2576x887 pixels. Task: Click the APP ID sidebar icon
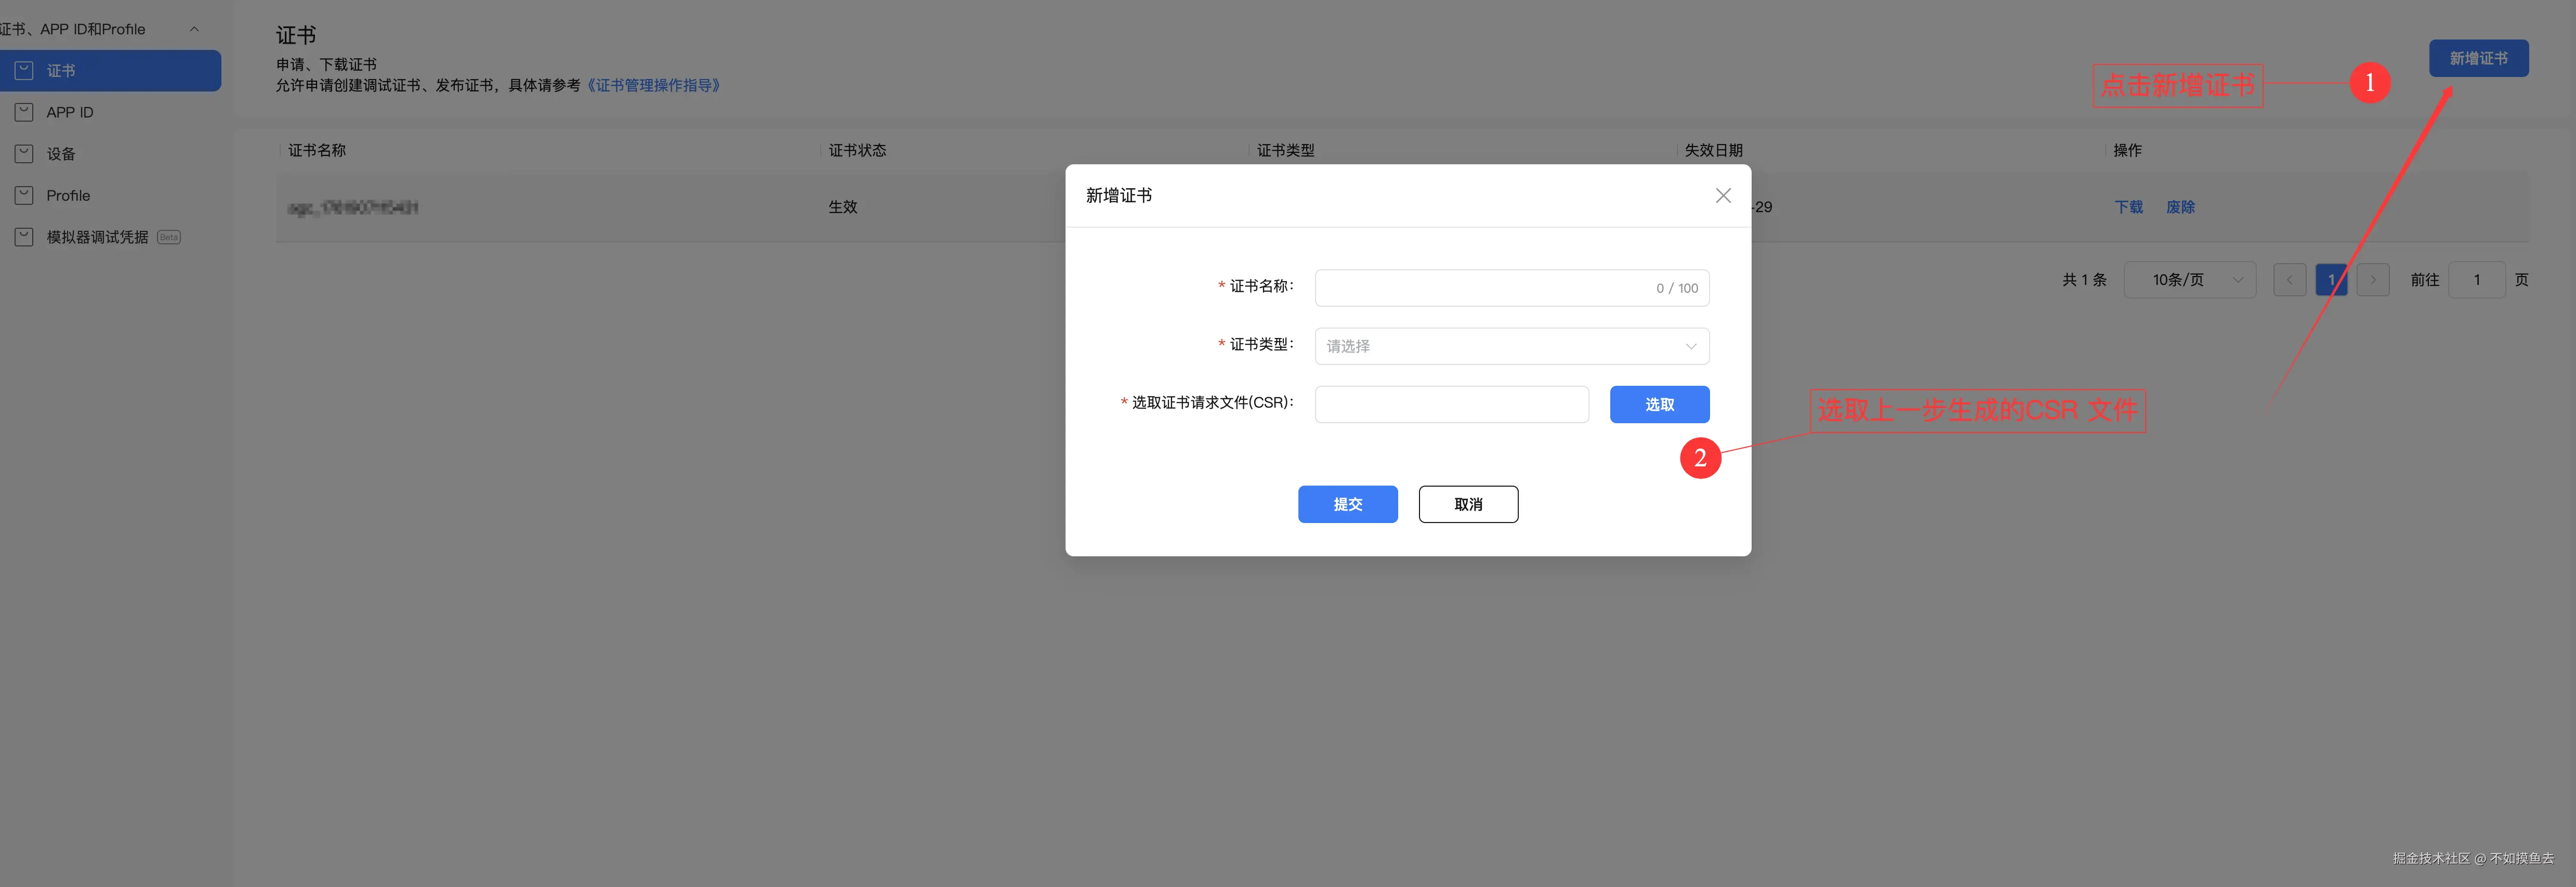(x=24, y=112)
